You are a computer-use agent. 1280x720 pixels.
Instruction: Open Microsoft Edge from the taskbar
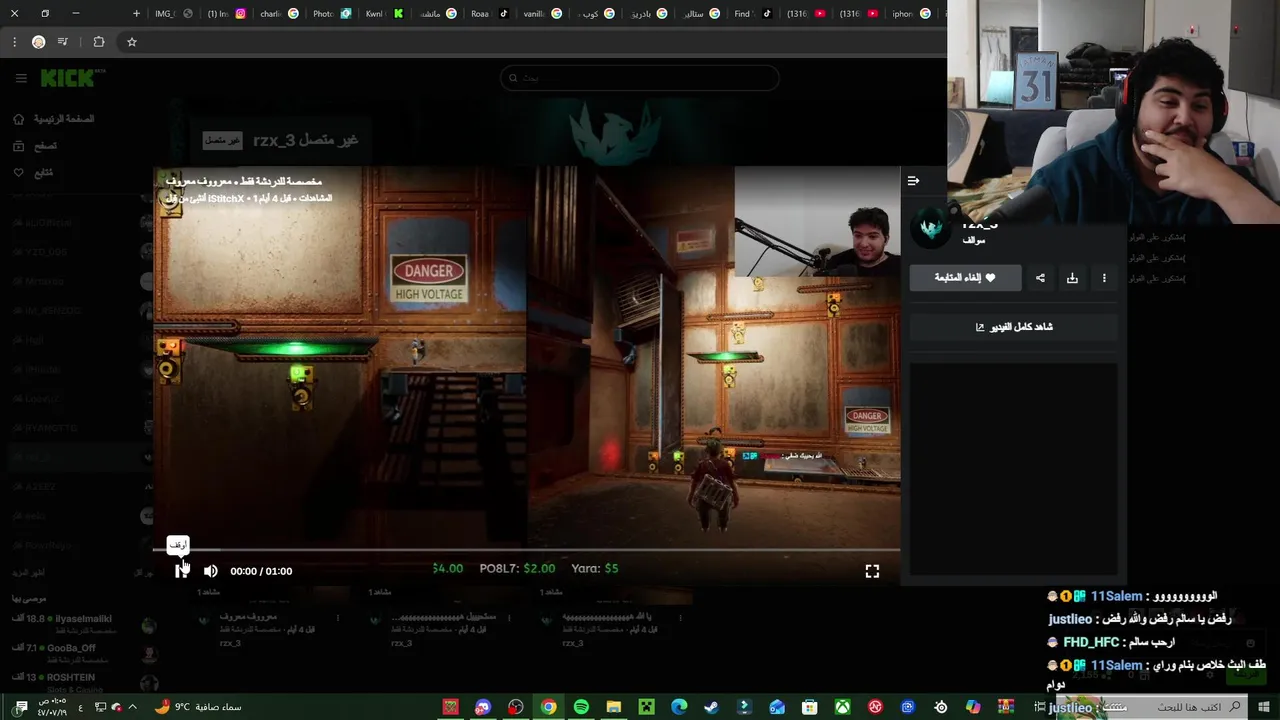tap(679, 707)
